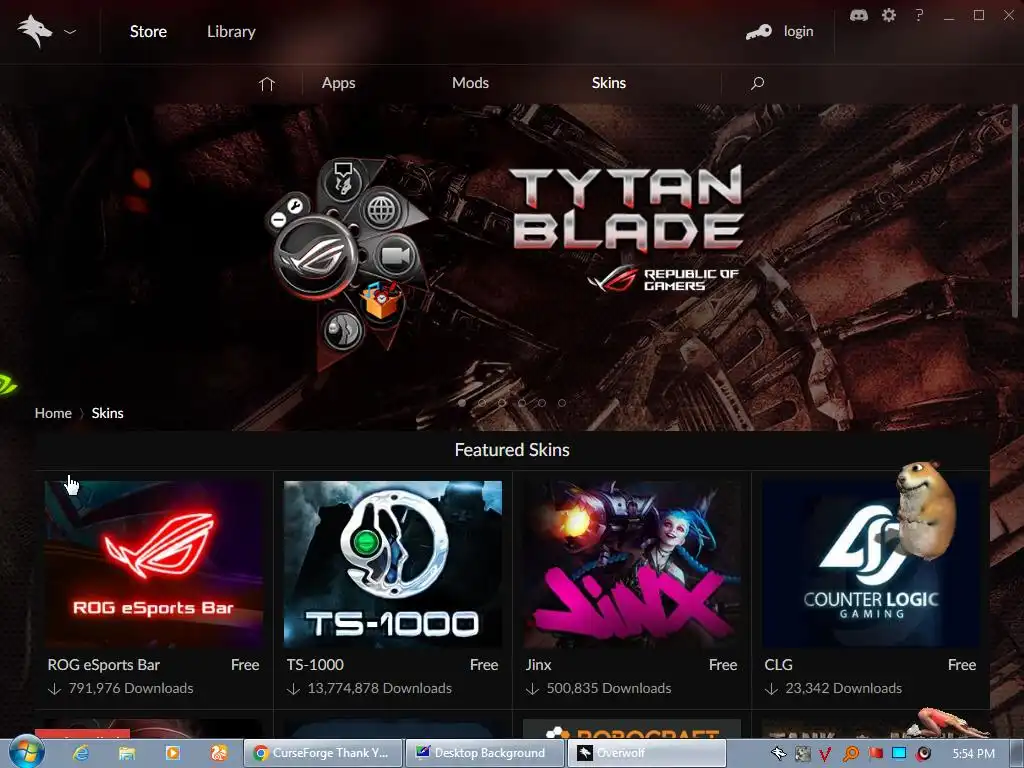The width and height of the screenshot is (1024, 768).
Task: Click the 5:54 PM taskbar clock
Action: pos(973,754)
